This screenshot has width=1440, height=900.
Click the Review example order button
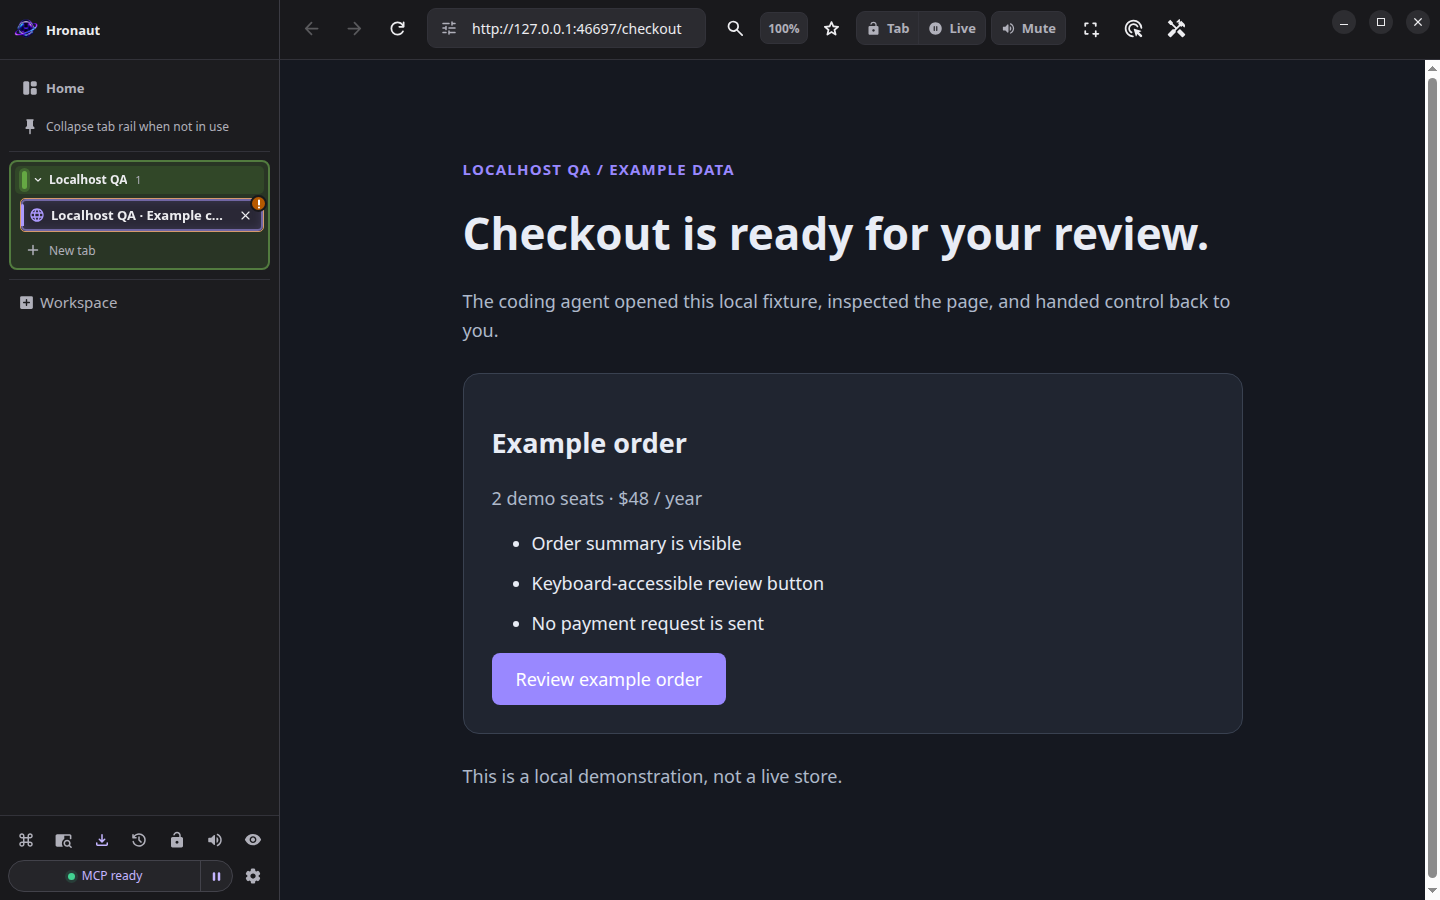point(609,679)
